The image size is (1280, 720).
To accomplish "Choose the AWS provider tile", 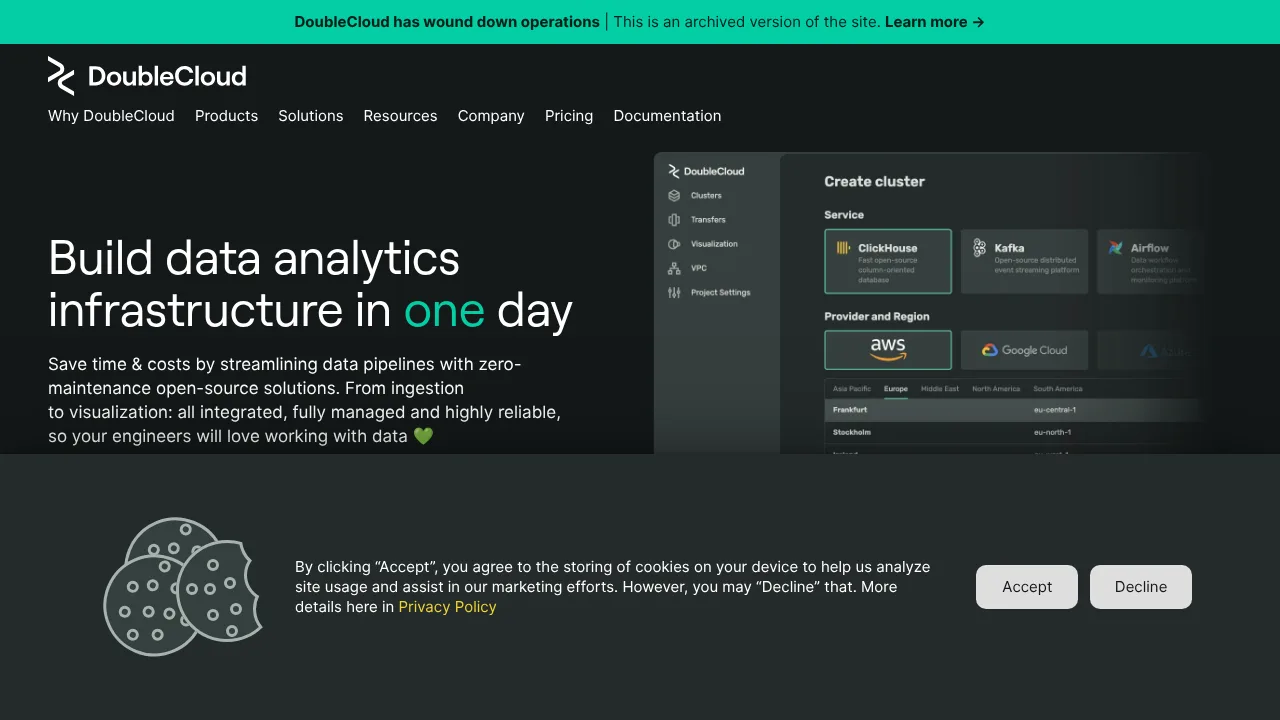I will pos(888,350).
